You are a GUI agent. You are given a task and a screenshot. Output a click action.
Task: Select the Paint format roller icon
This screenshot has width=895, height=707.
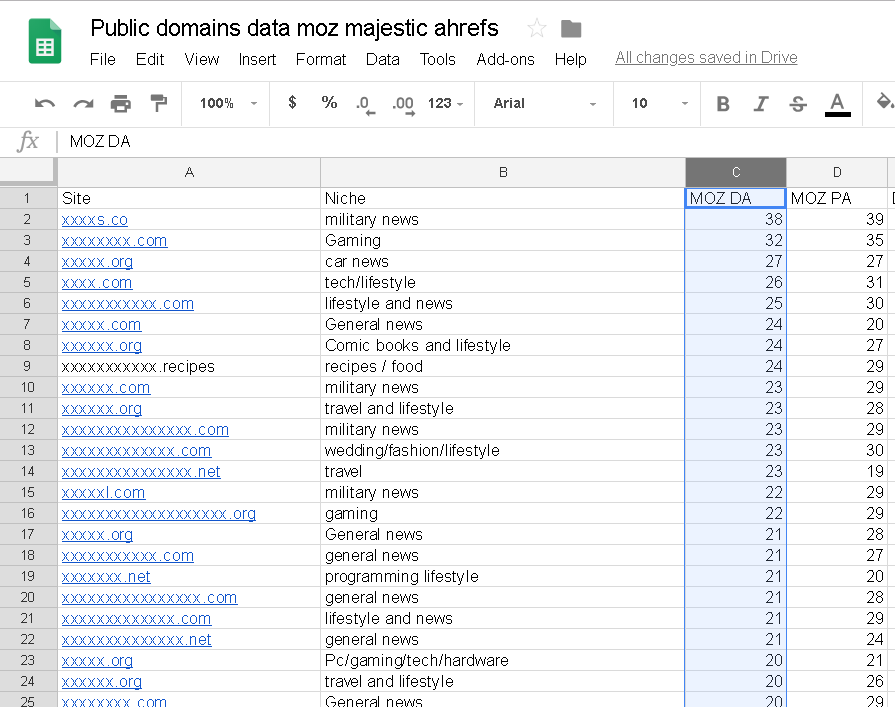point(158,103)
